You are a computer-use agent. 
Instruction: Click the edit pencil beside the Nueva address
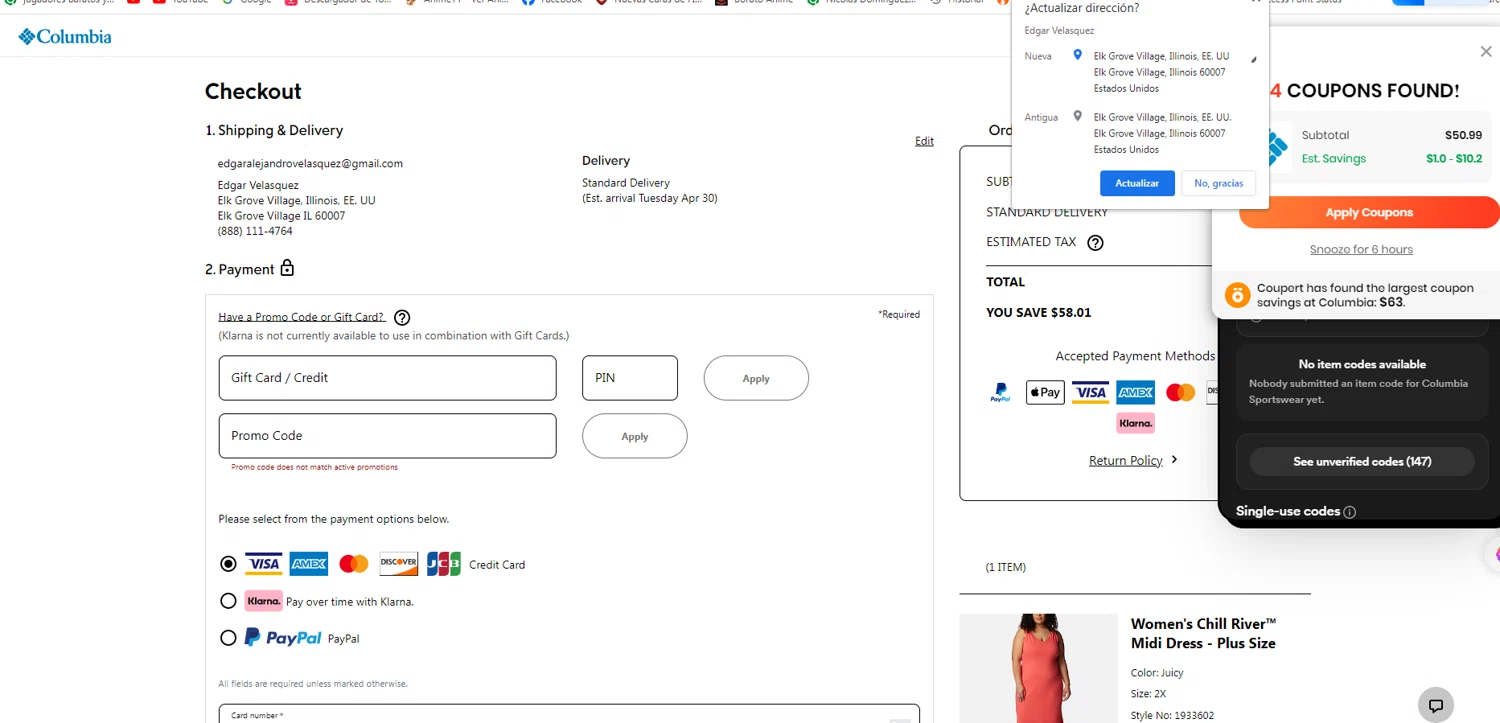coord(1254,59)
